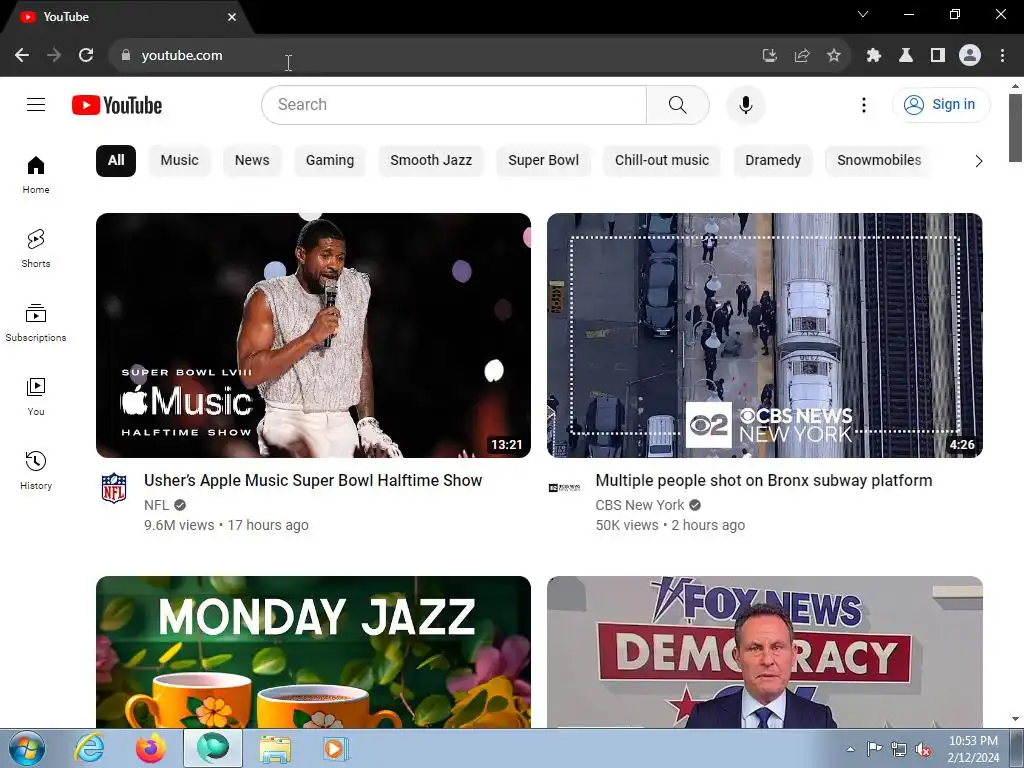Viewport: 1024px width, 768px height.
Task: Show hidden system tray icons
Action: click(850, 749)
